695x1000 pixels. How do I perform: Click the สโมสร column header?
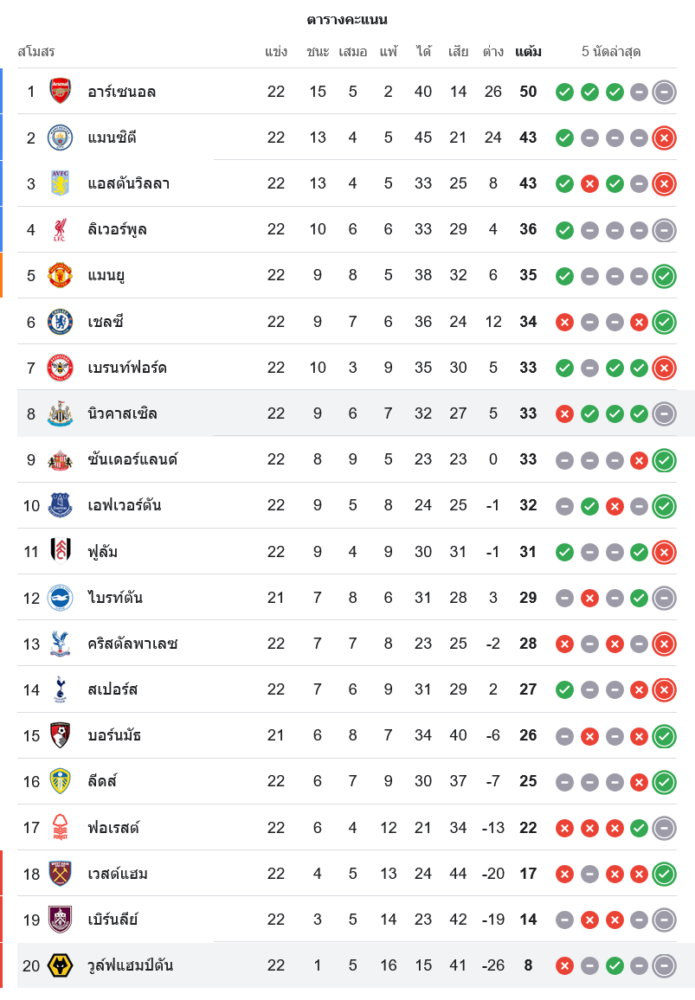point(36,52)
